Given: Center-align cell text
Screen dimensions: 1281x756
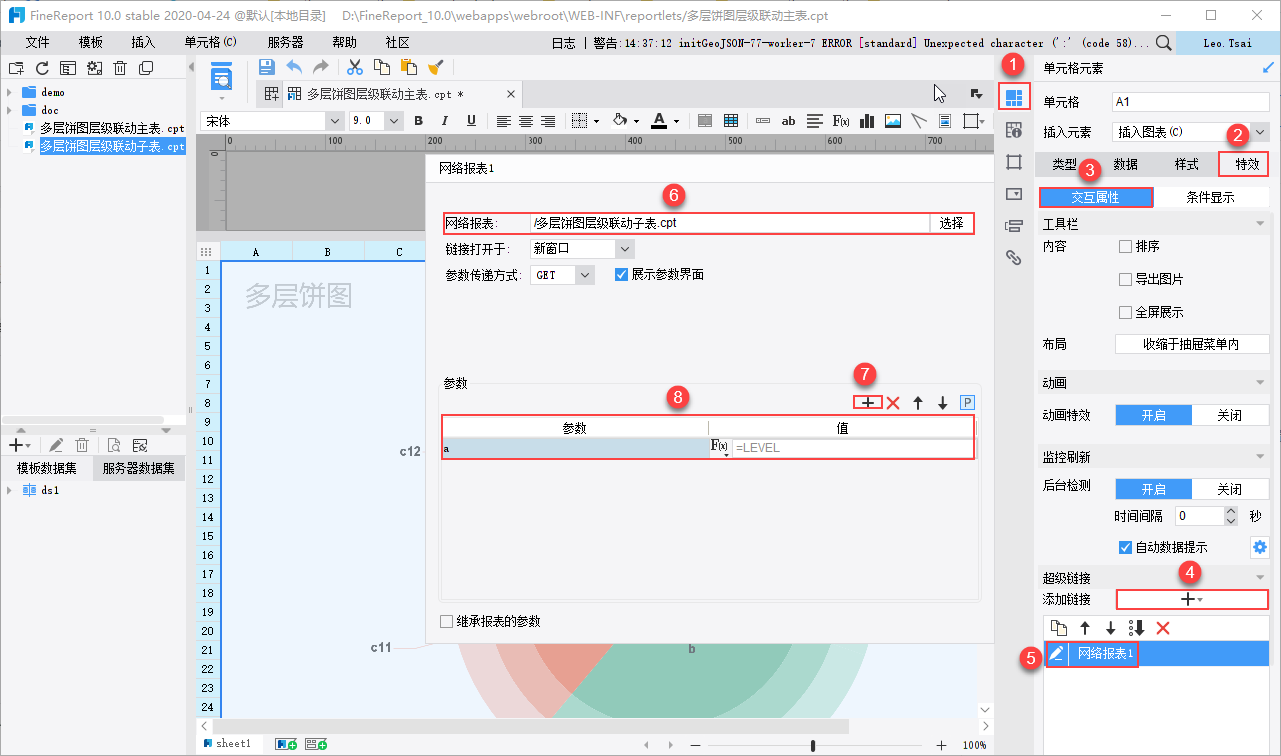Looking at the screenshot, I should 526,121.
